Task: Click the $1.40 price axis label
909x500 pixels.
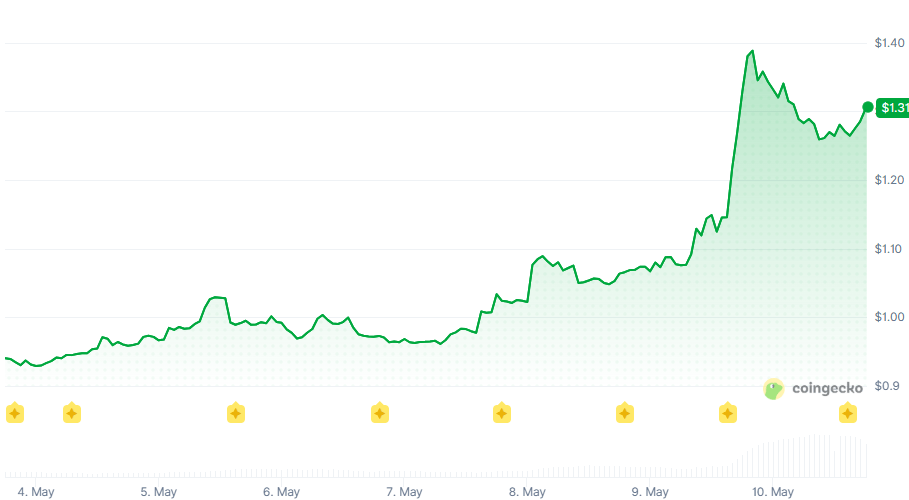Action: (889, 43)
